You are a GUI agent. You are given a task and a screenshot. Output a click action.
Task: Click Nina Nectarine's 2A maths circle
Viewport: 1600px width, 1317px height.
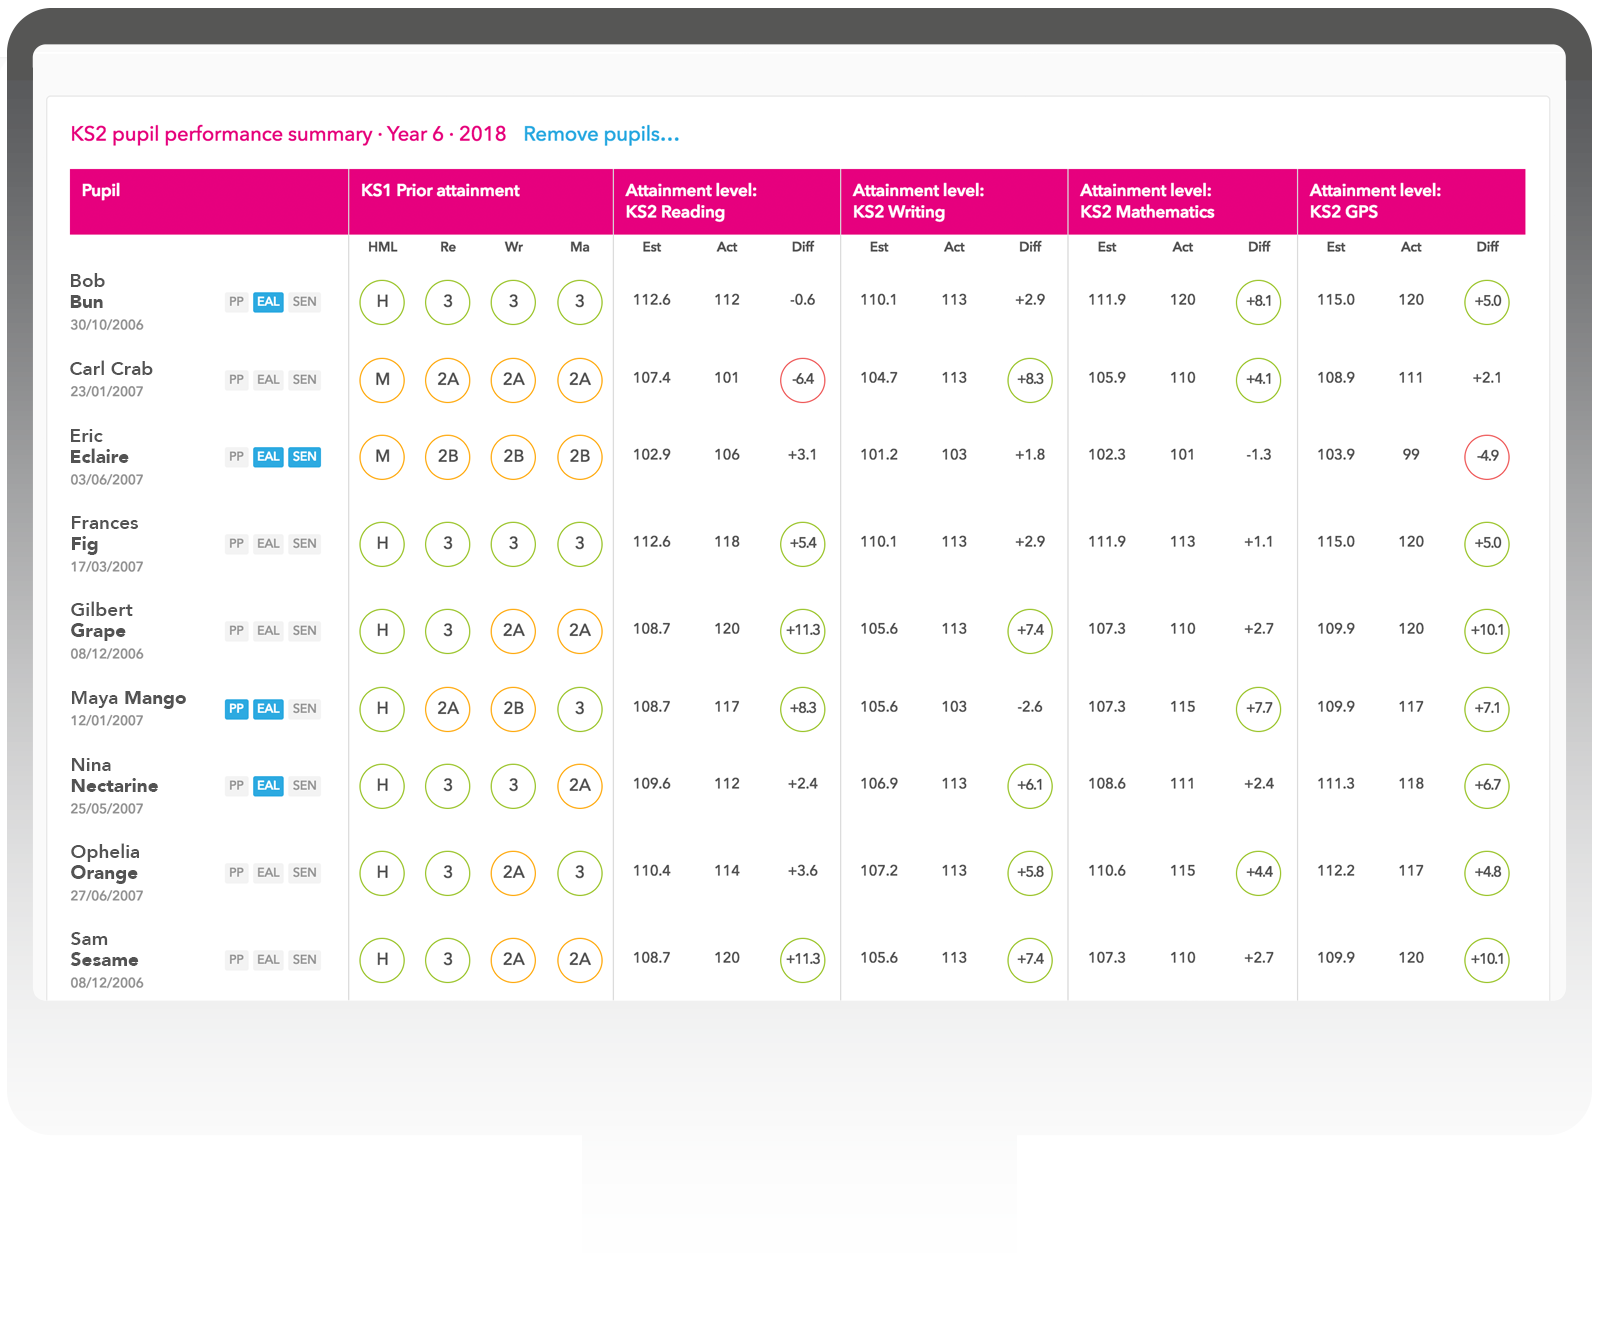(x=580, y=786)
